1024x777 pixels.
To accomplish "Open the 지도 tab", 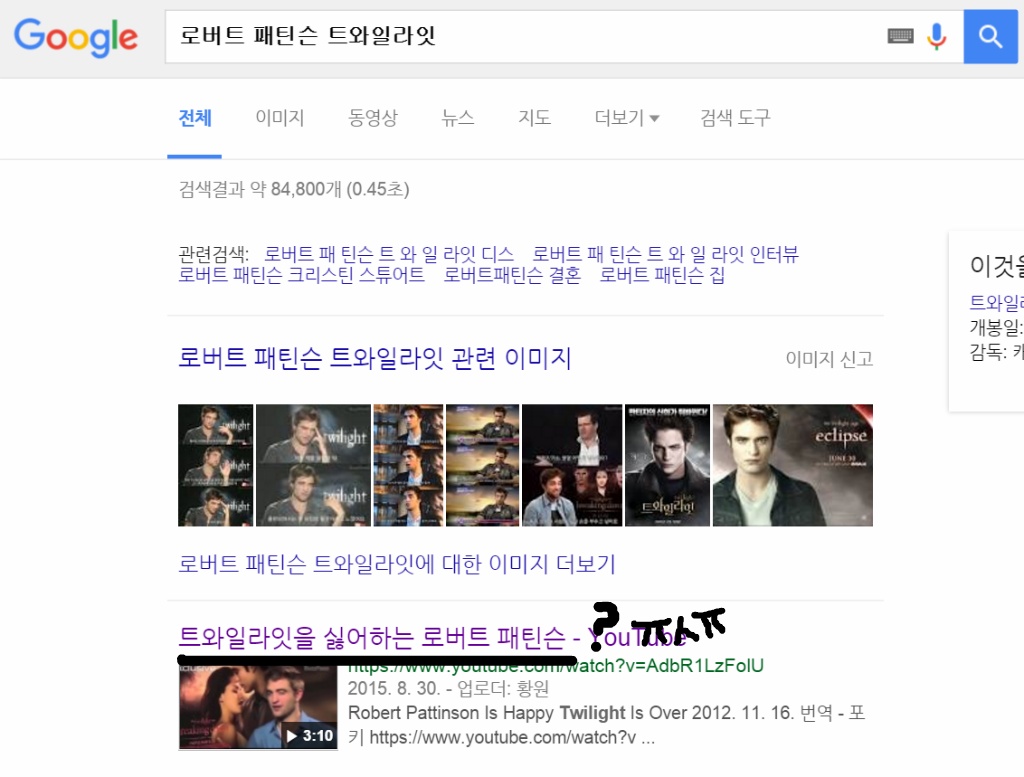I will (534, 118).
